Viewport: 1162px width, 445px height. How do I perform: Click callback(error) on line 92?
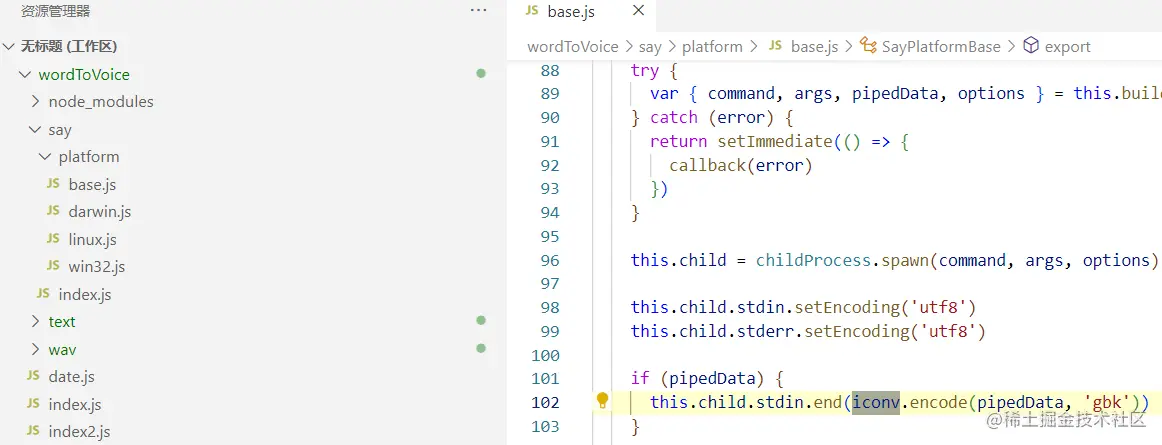pos(741,165)
